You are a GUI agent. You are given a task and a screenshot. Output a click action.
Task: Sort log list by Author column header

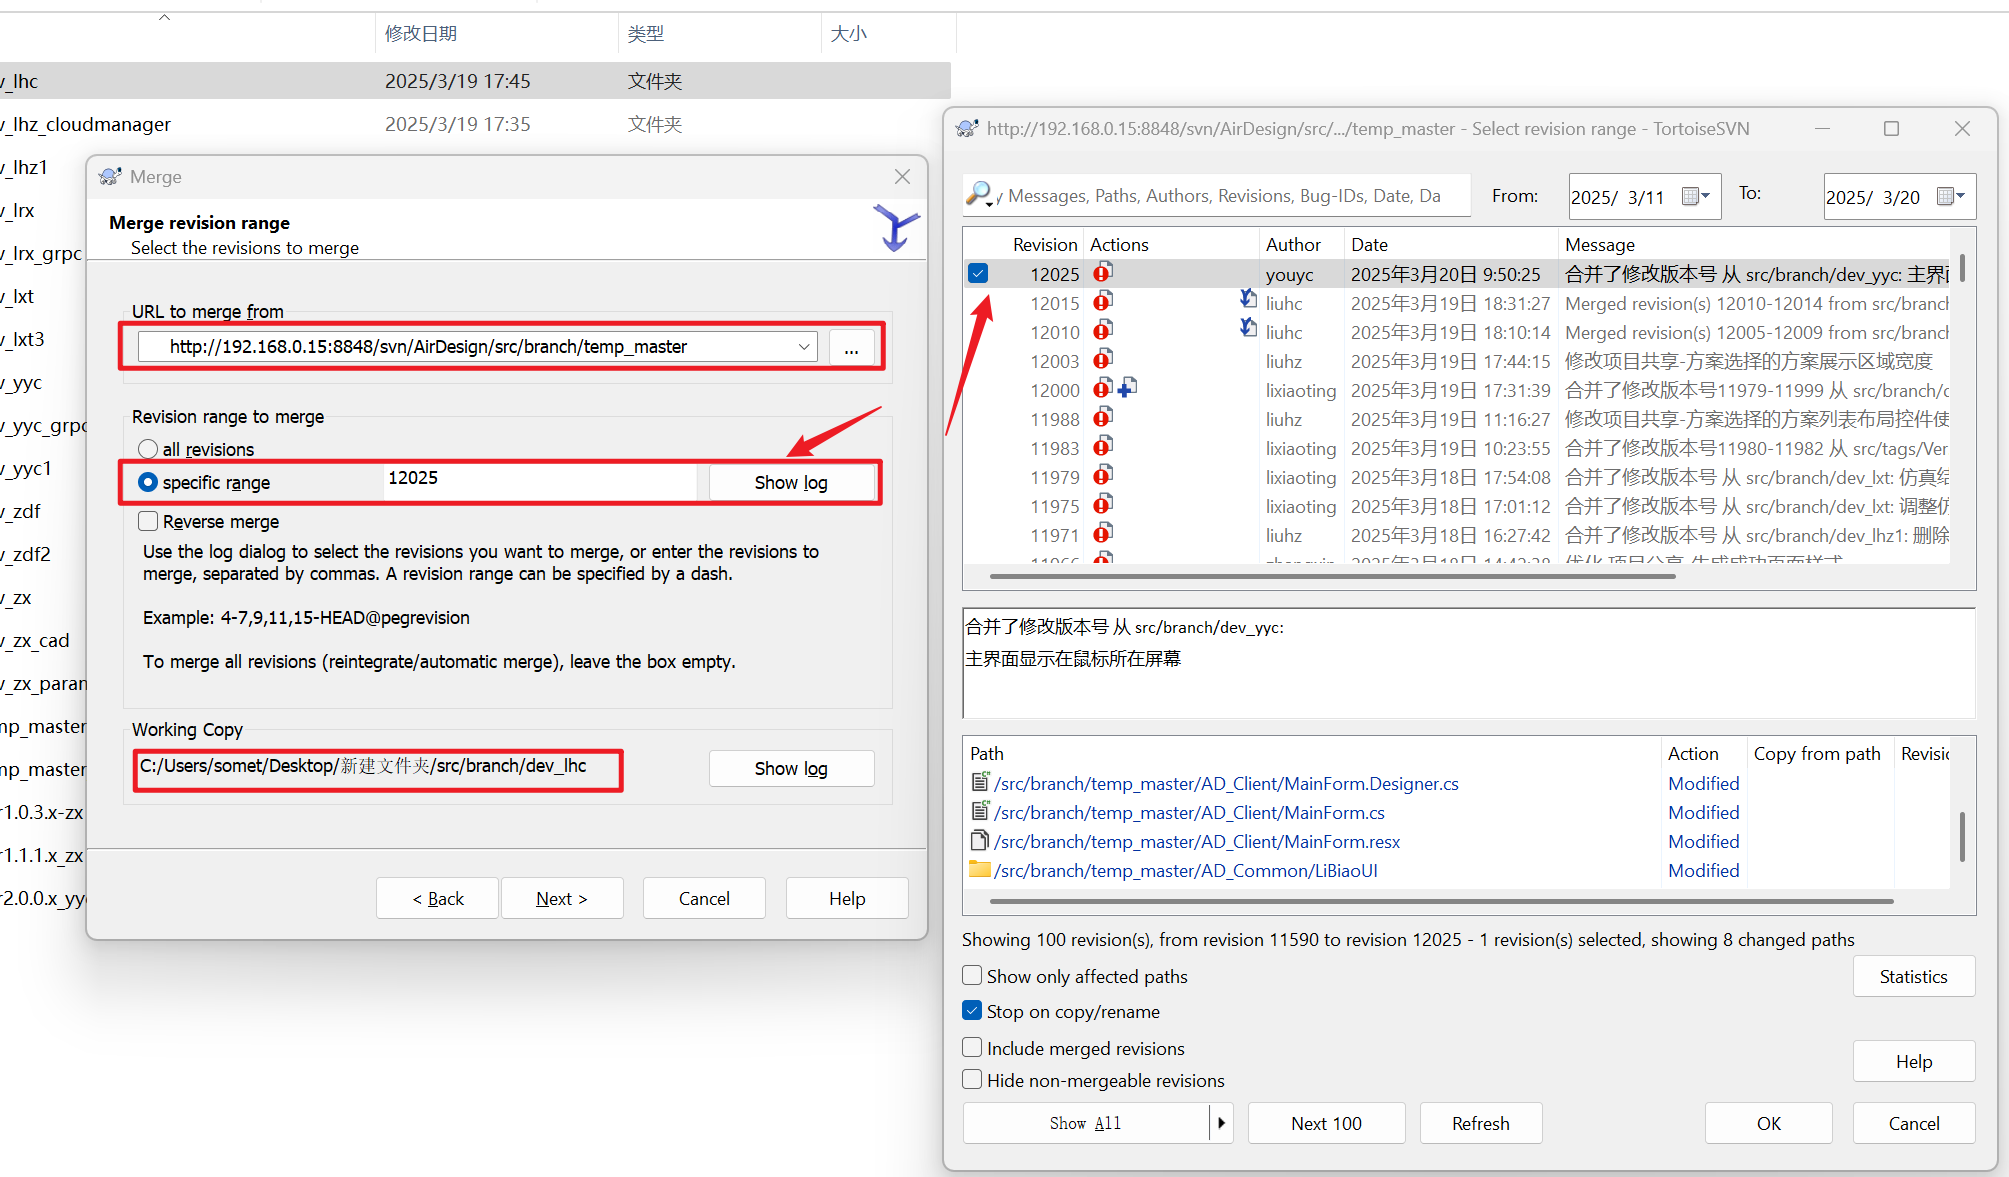click(x=1292, y=245)
